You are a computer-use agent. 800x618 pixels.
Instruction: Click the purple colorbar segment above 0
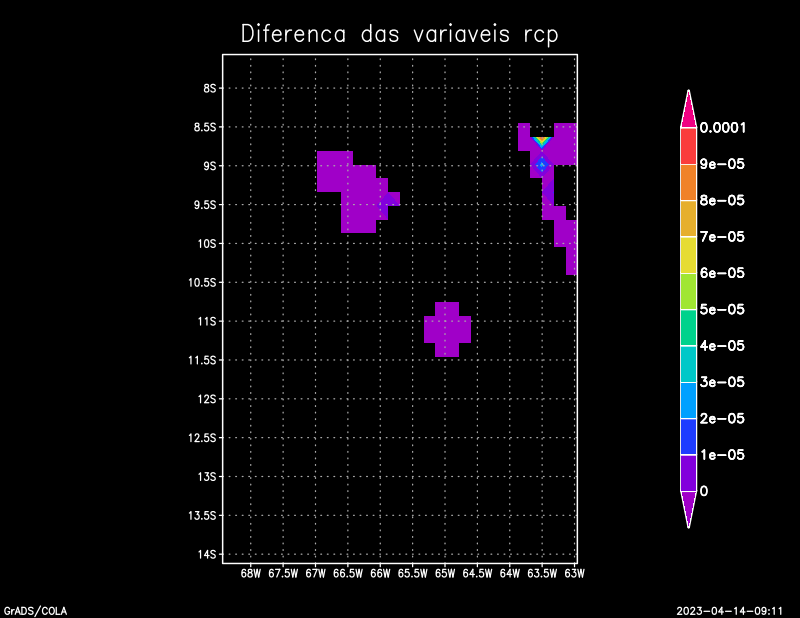688,473
